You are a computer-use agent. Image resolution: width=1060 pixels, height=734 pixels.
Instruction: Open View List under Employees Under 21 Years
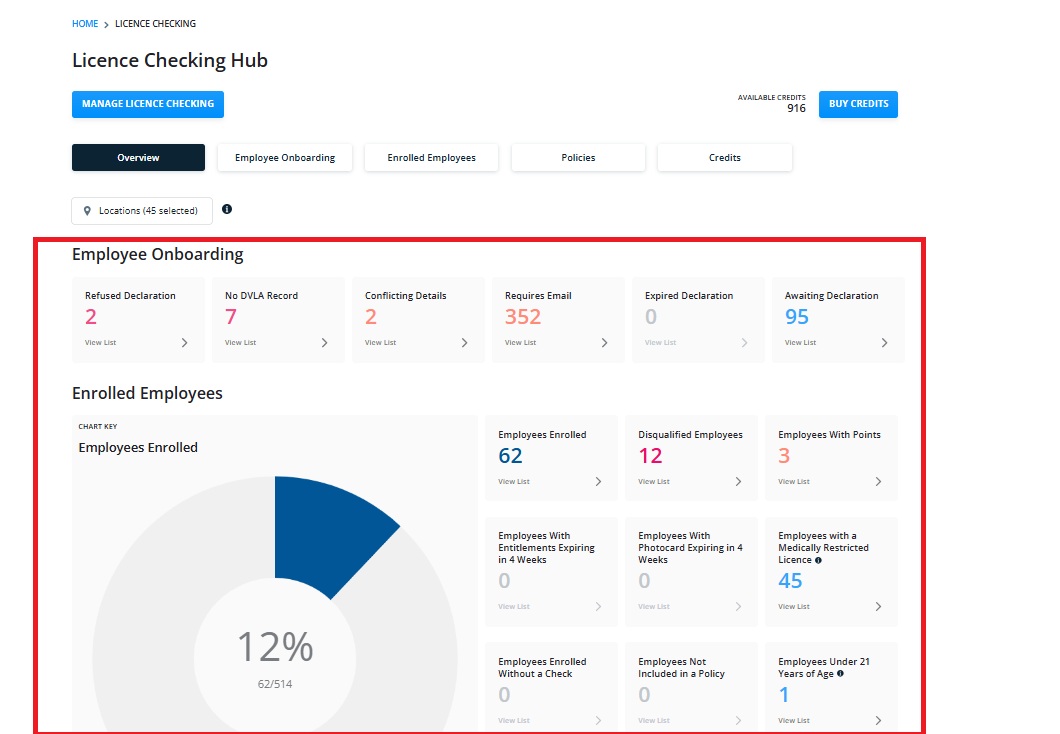(x=794, y=720)
